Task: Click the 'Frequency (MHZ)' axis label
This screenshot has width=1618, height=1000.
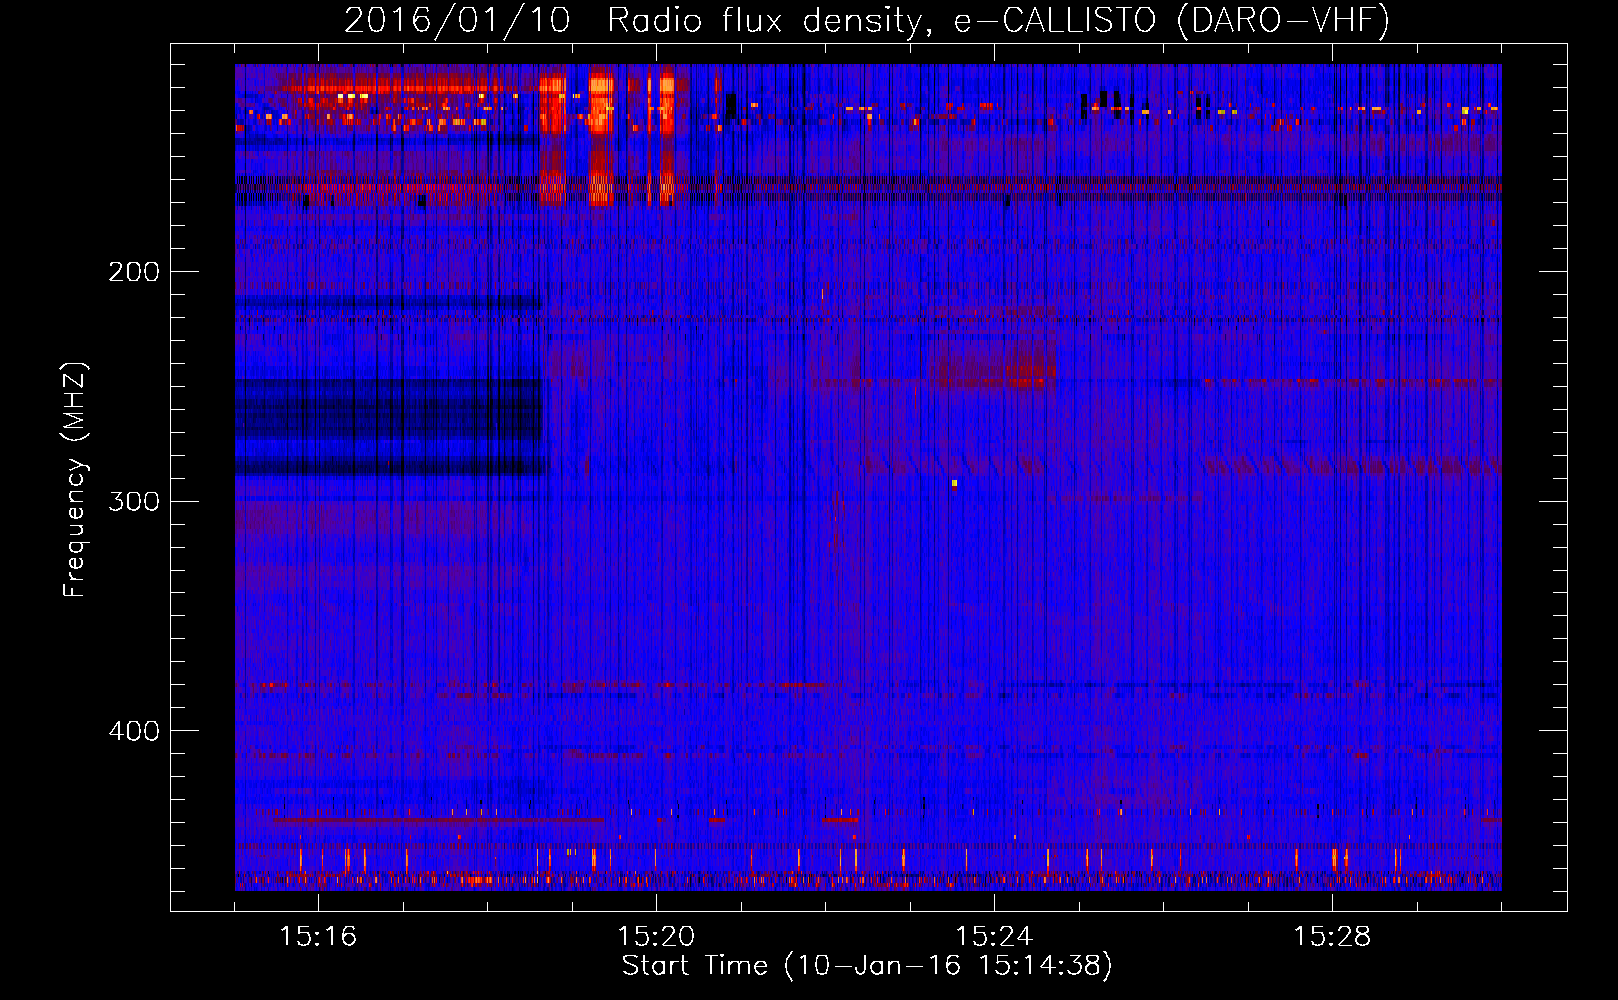Action: [x=75, y=480]
